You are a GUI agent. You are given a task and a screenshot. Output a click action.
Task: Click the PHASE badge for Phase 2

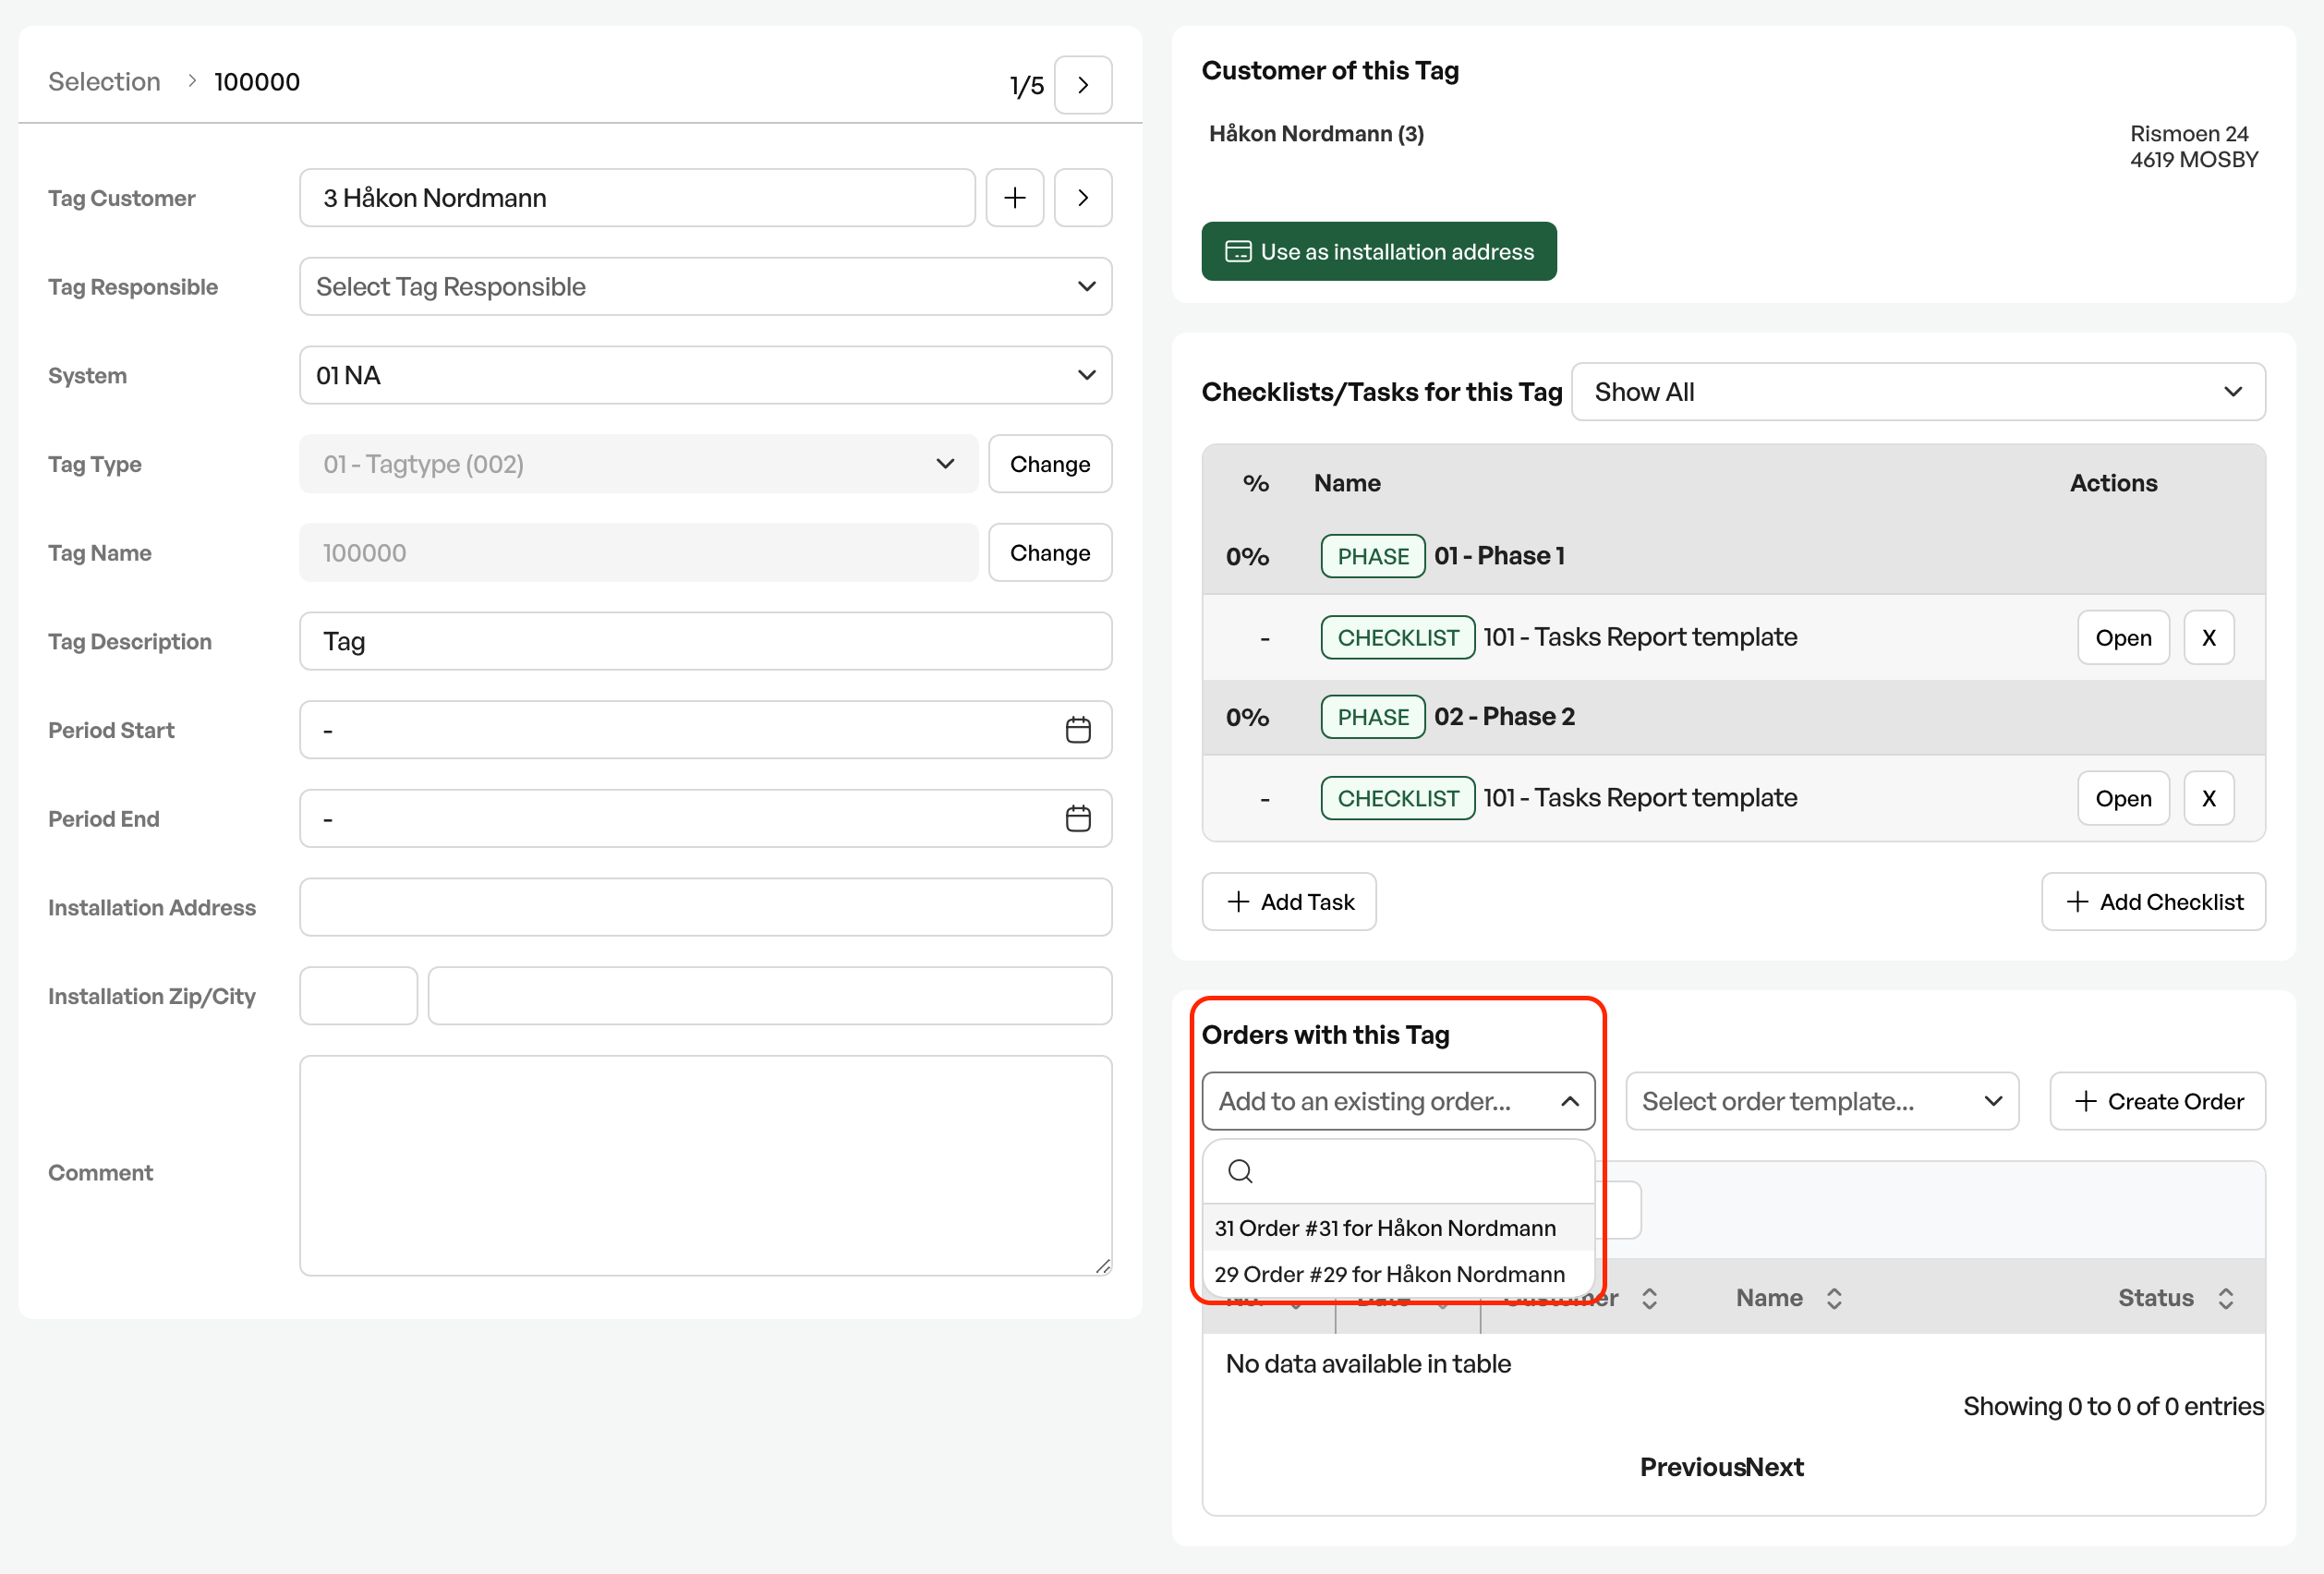pyautogui.click(x=1373, y=717)
